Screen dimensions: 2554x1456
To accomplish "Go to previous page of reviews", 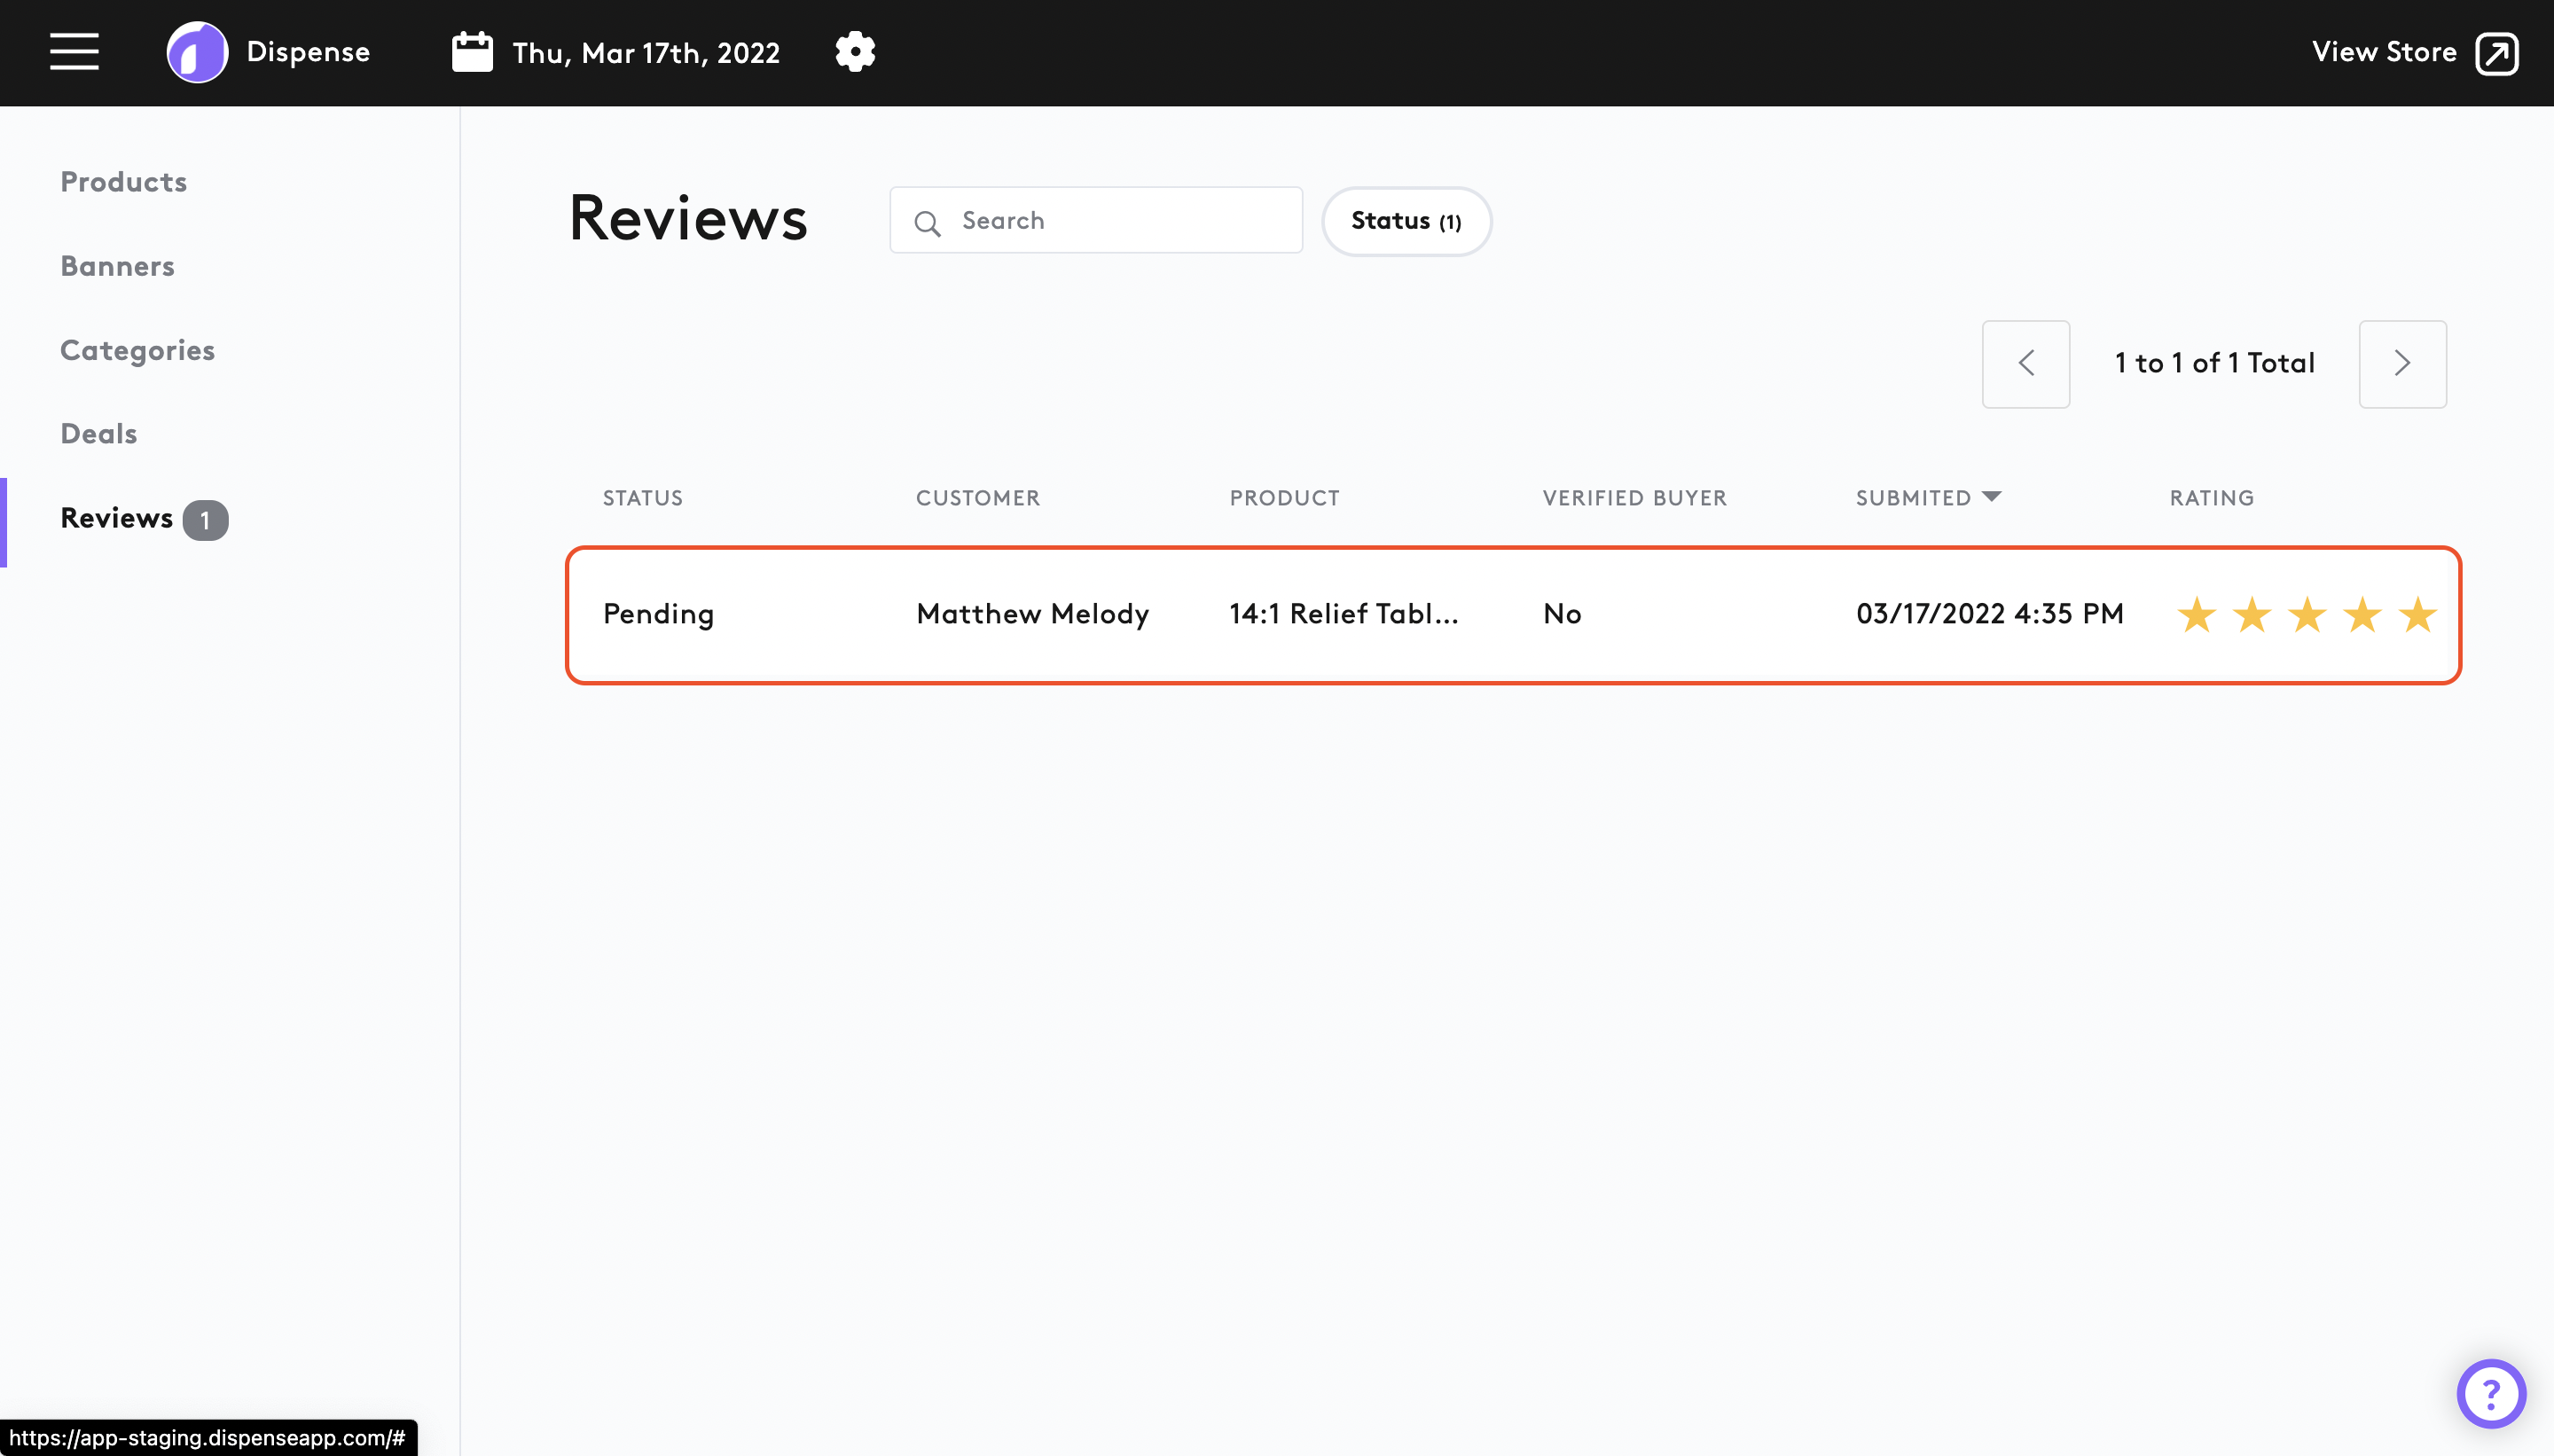I will click(2025, 364).
